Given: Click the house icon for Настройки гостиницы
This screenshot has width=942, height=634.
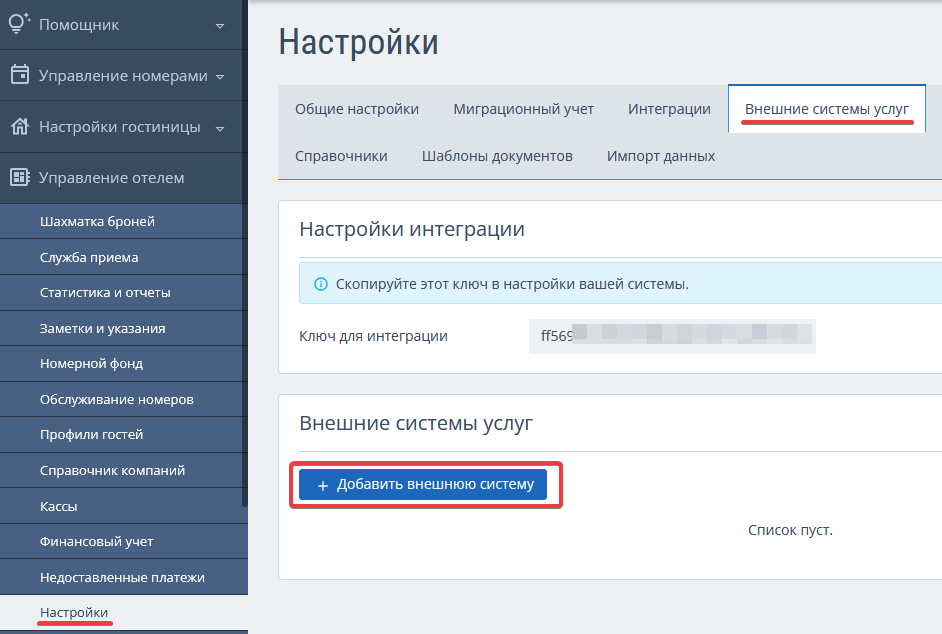Looking at the screenshot, I should [19, 127].
